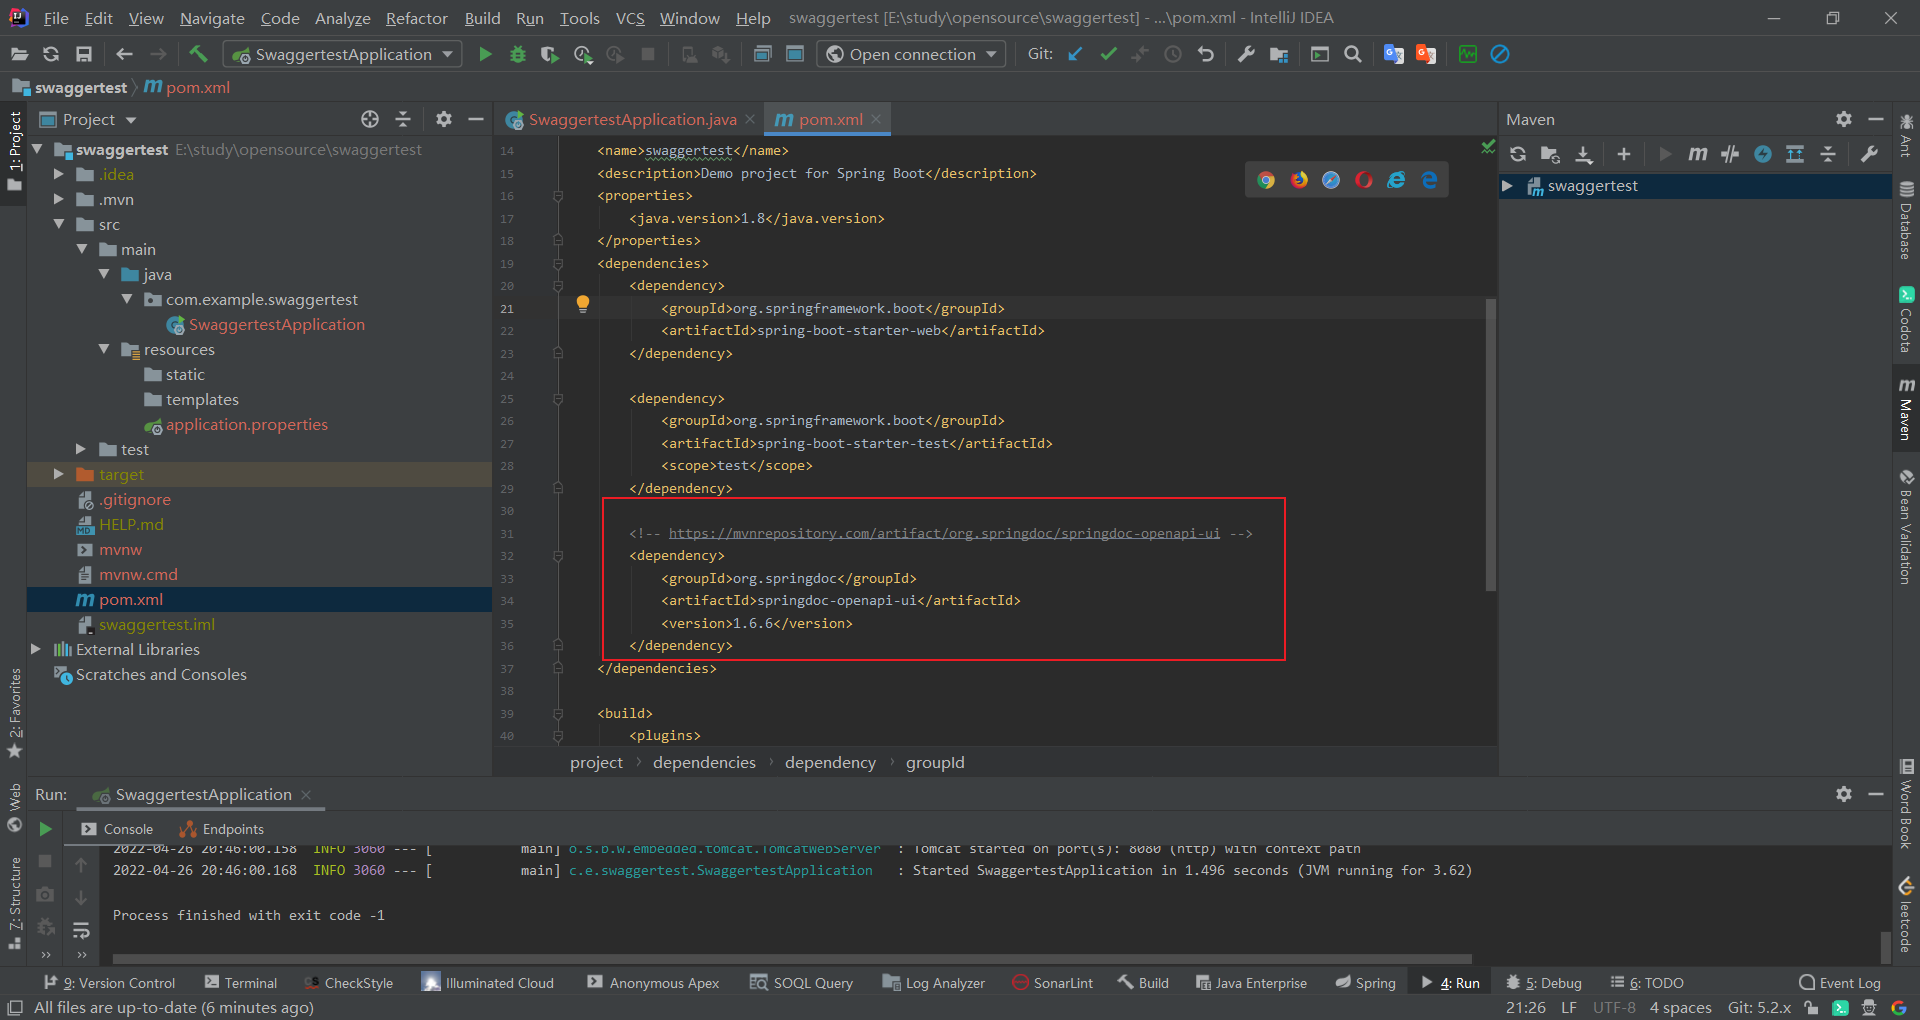Click the Git: 5.2.x branch widget

[1759, 1008]
